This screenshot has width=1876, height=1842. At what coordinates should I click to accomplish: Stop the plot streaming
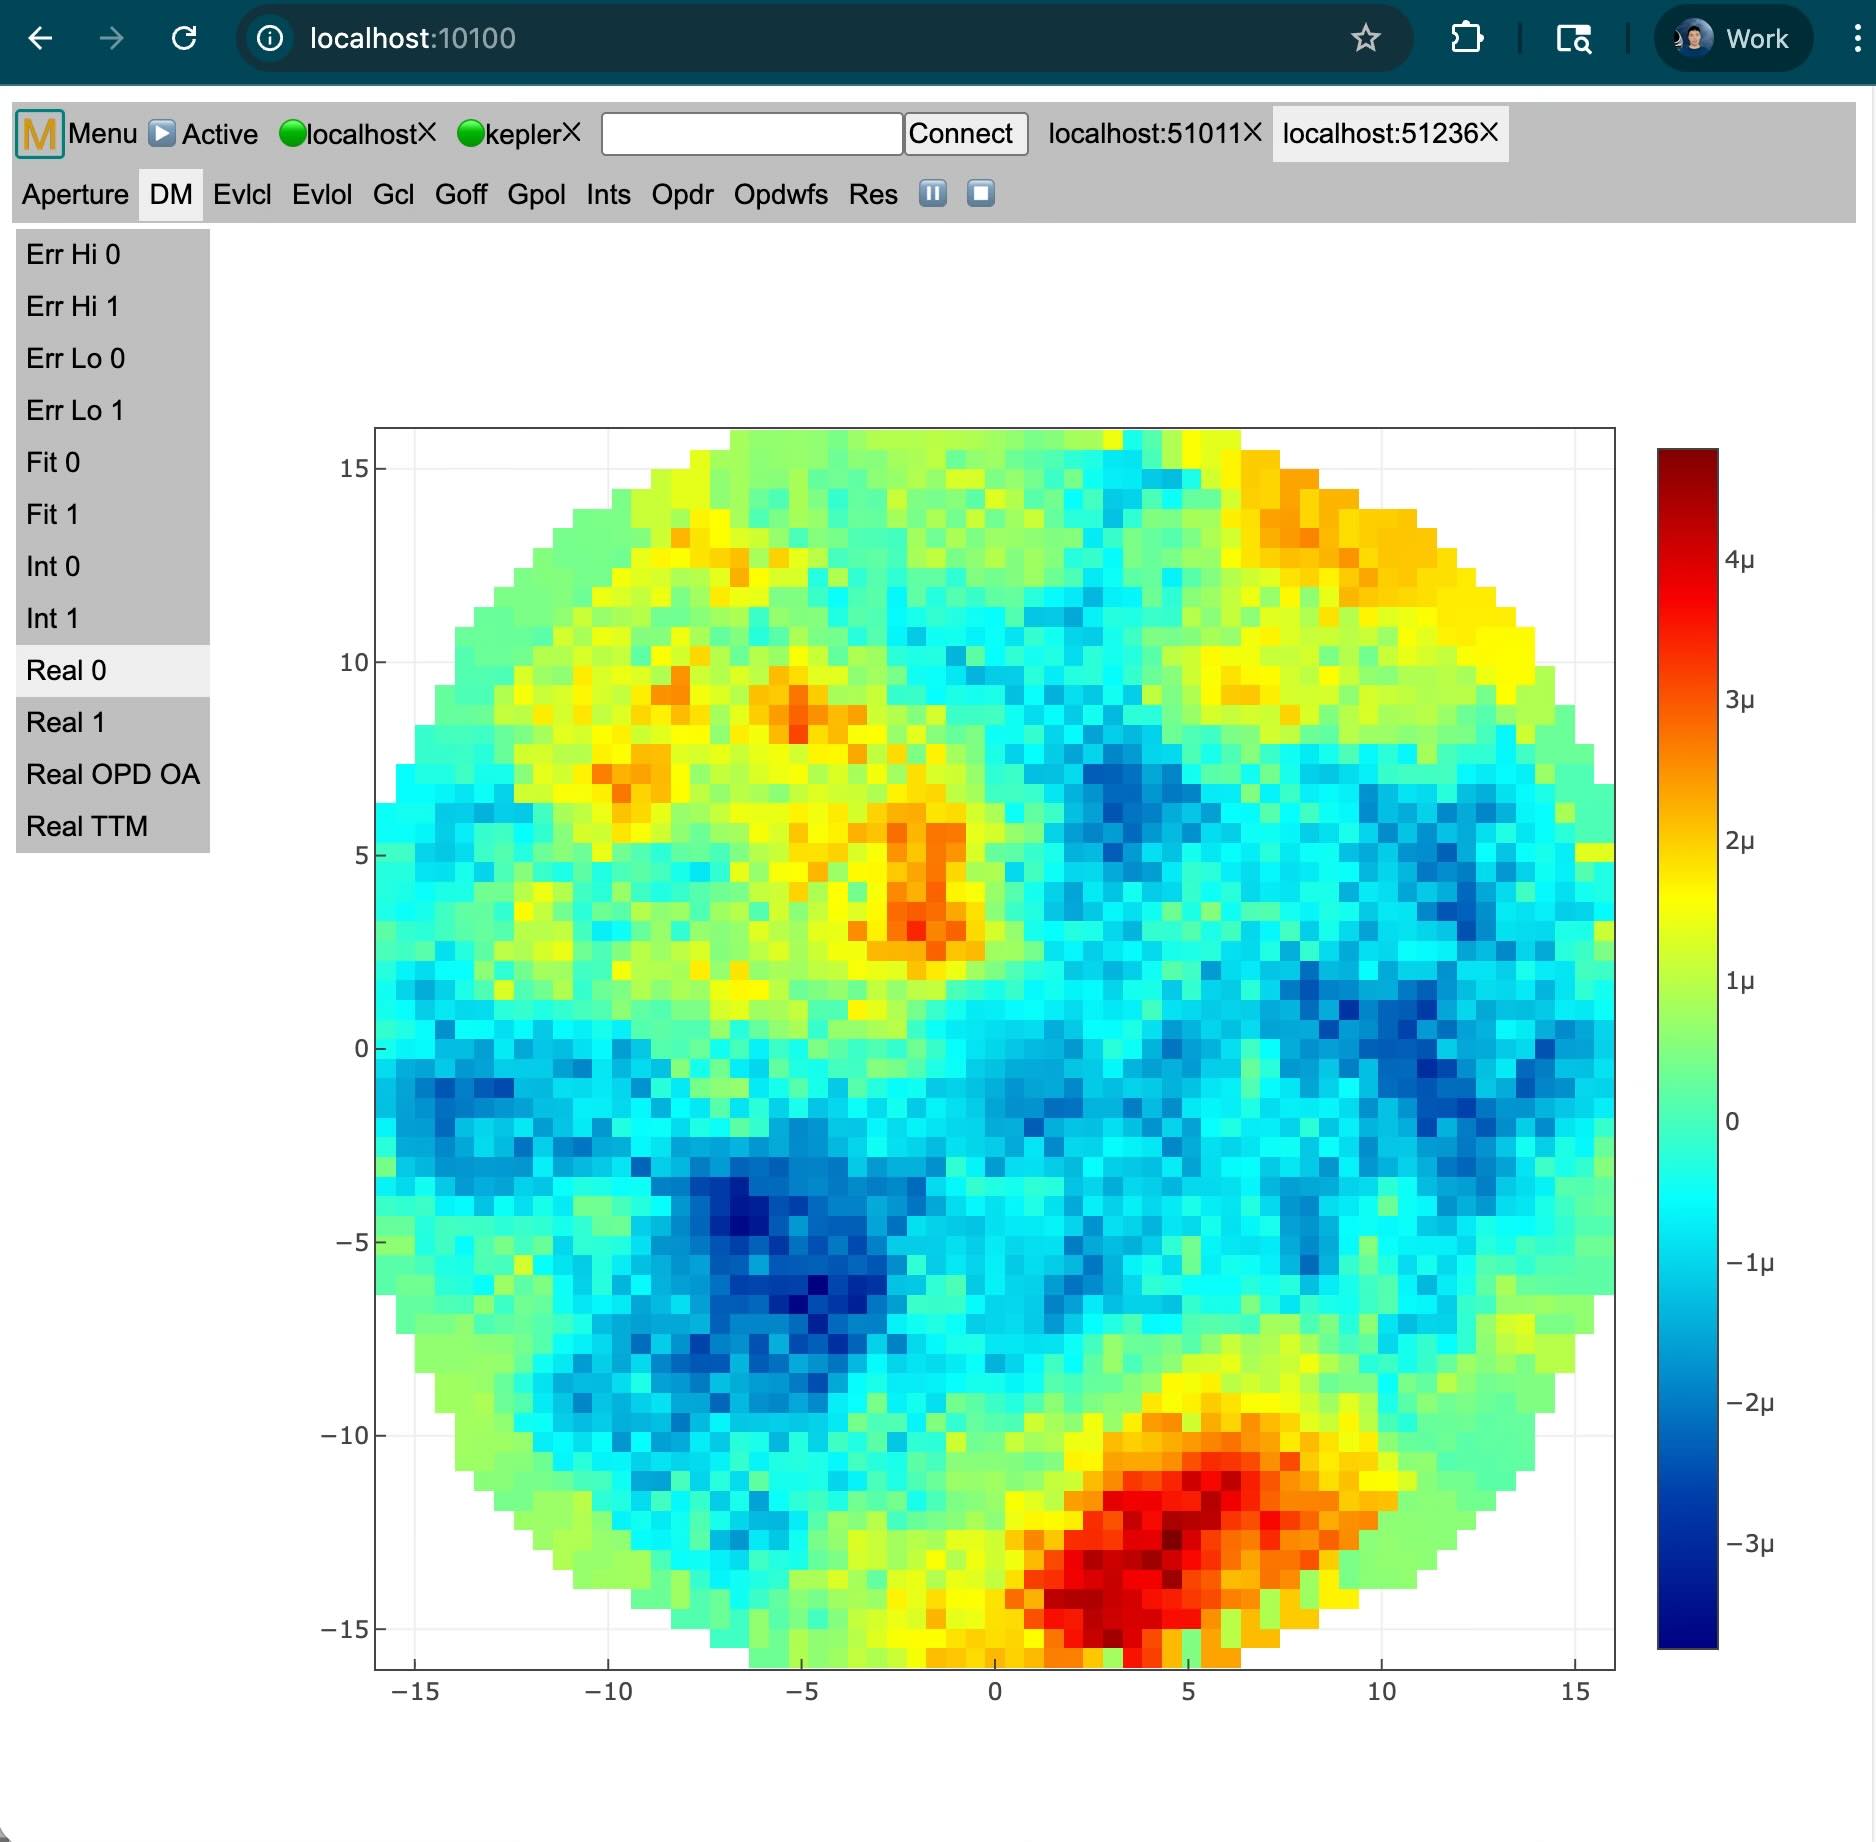[980, 193]
